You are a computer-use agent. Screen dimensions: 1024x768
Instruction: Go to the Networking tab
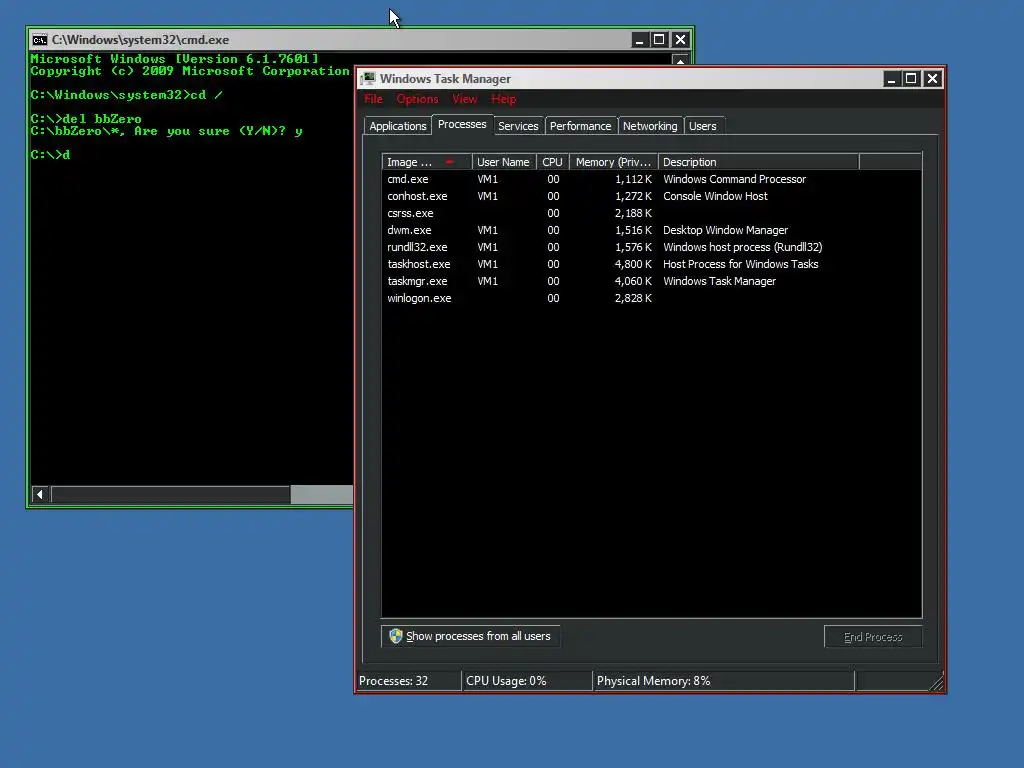(650, 126)
